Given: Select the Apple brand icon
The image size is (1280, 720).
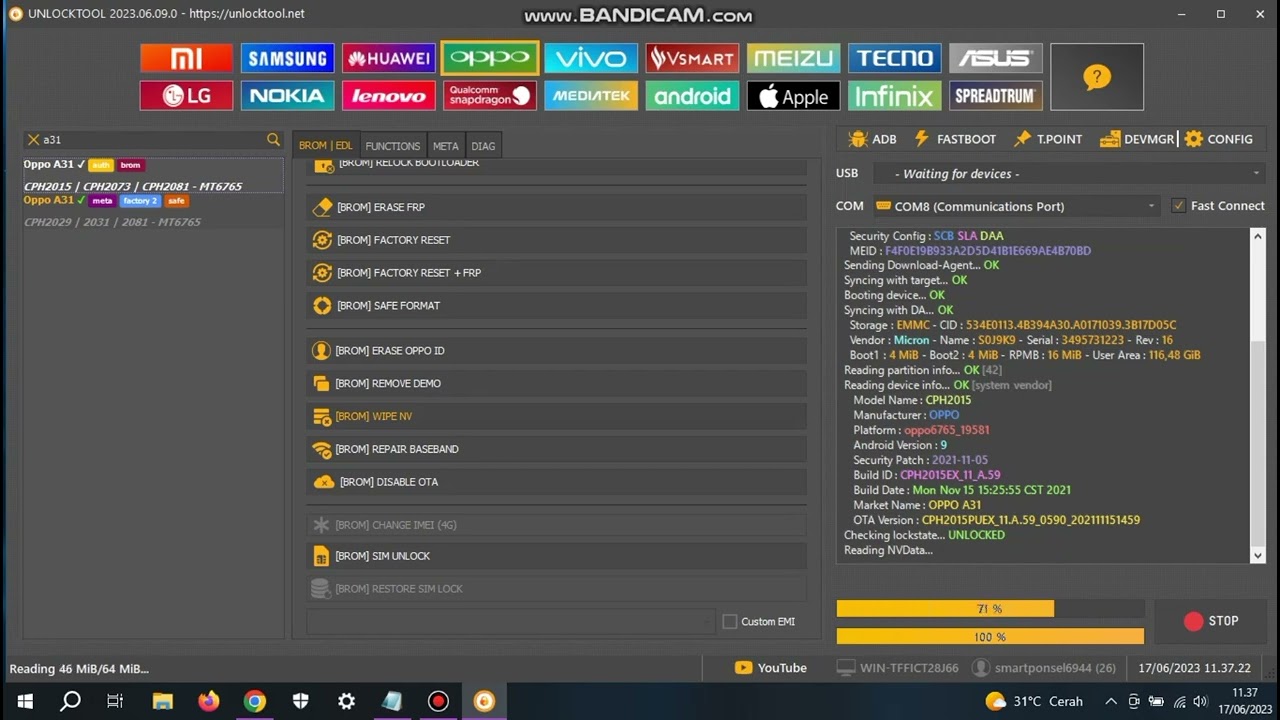Looking at the screenshot, I should point(793,96).
